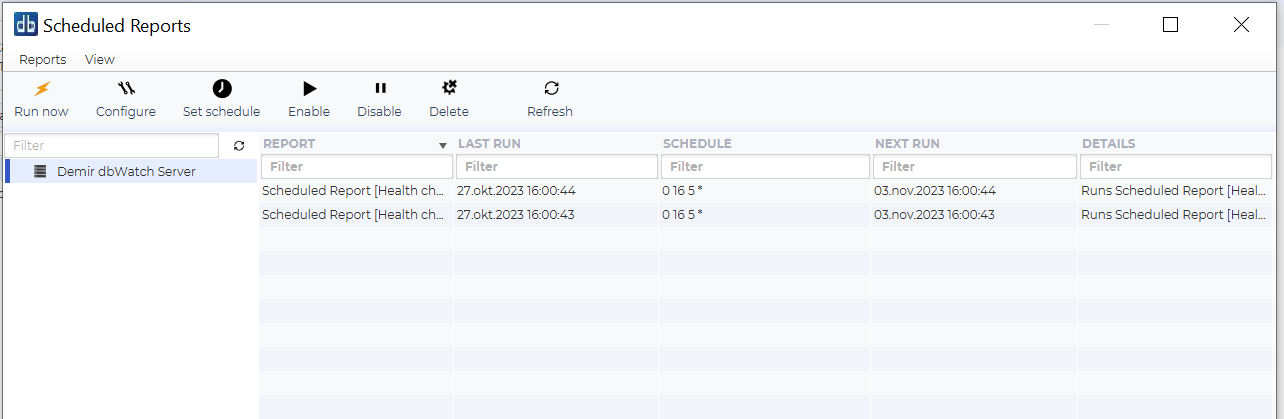
Task: Open the Reports menu
Action: coord(43,59)
